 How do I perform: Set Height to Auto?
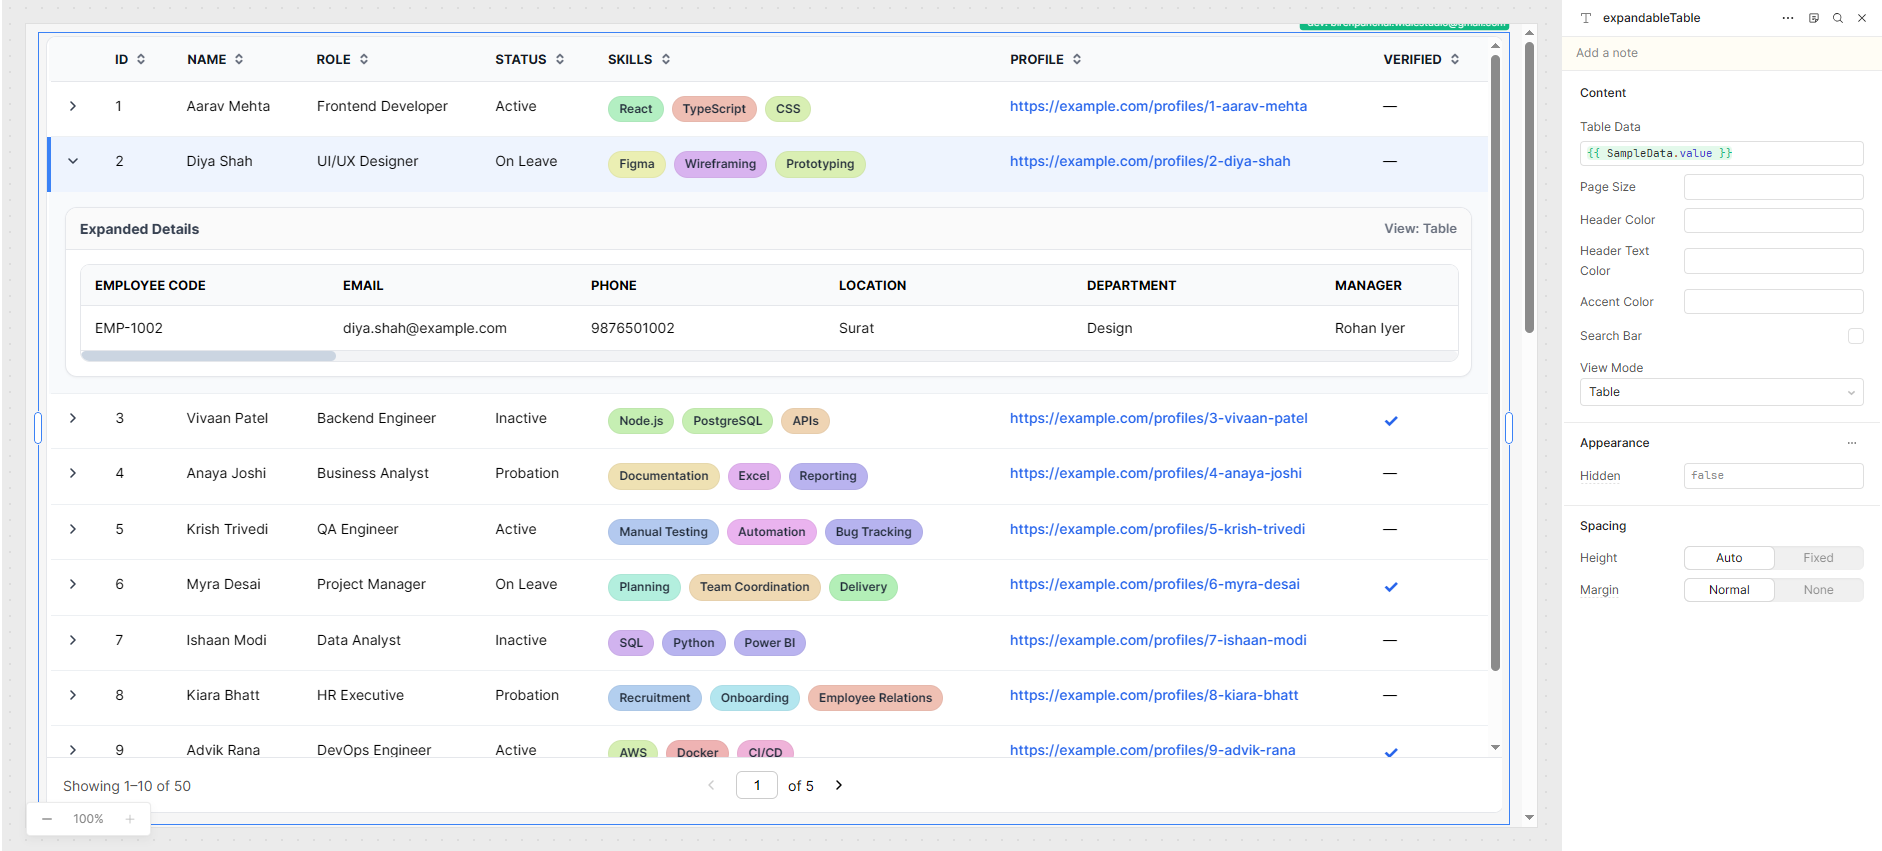1729,558
